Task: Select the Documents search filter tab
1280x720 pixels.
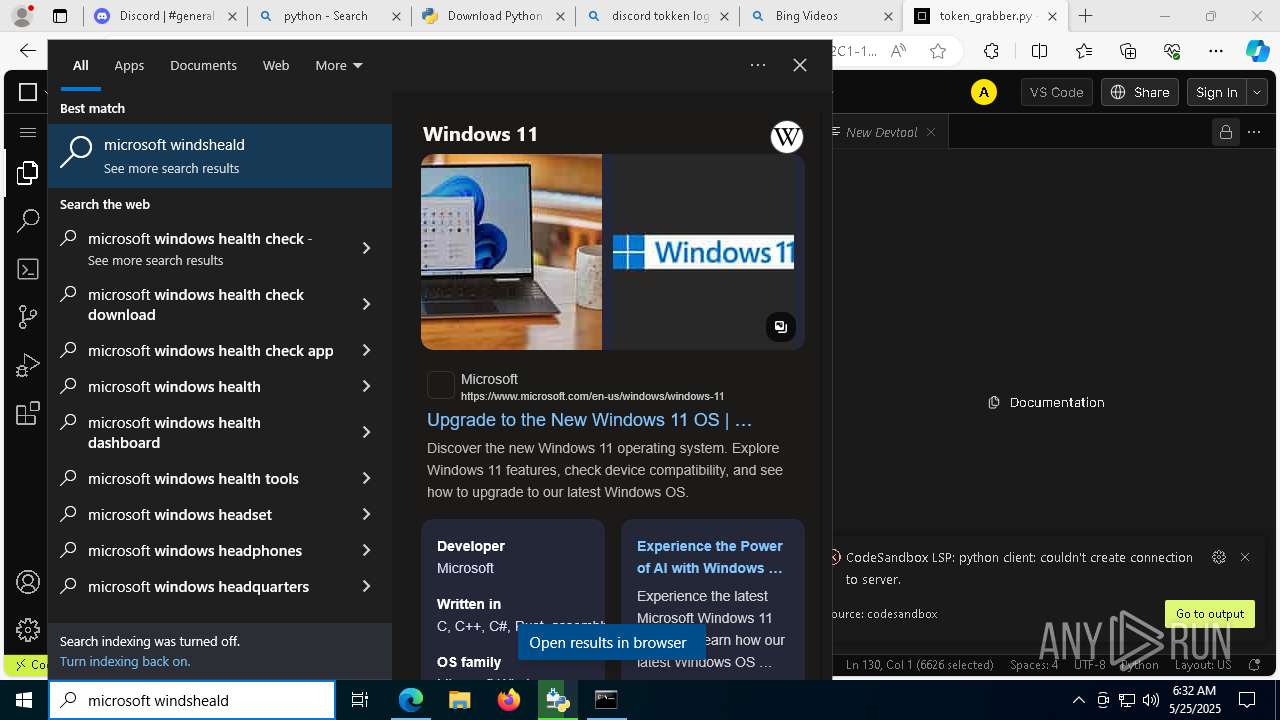Action: coord(203,65)
